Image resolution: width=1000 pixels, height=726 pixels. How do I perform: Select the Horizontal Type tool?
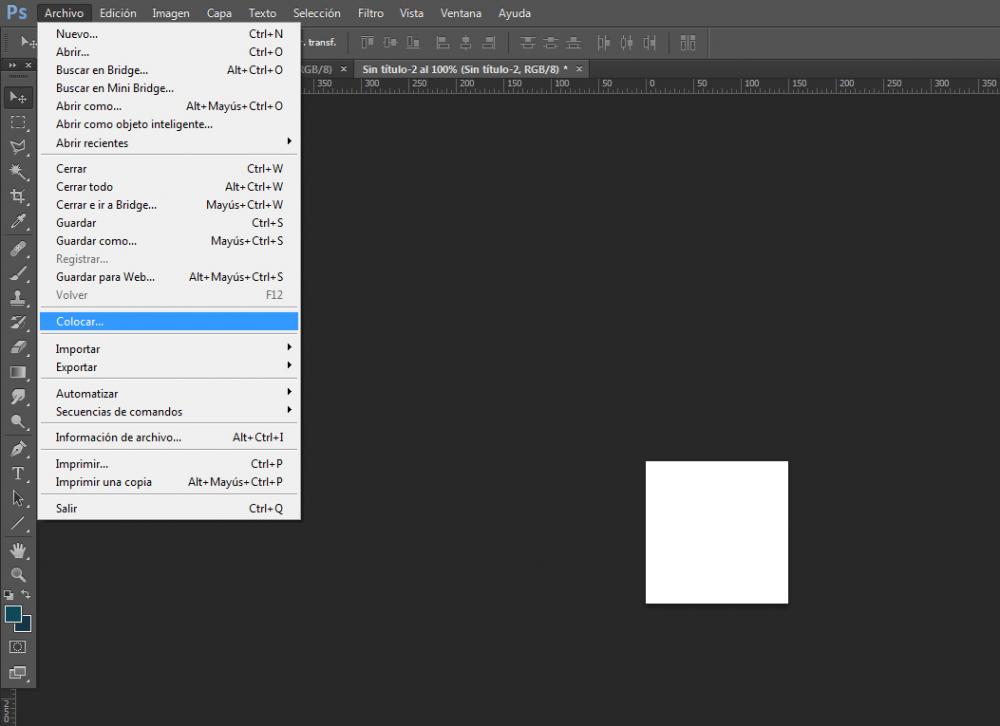click(x=18, y=473)
